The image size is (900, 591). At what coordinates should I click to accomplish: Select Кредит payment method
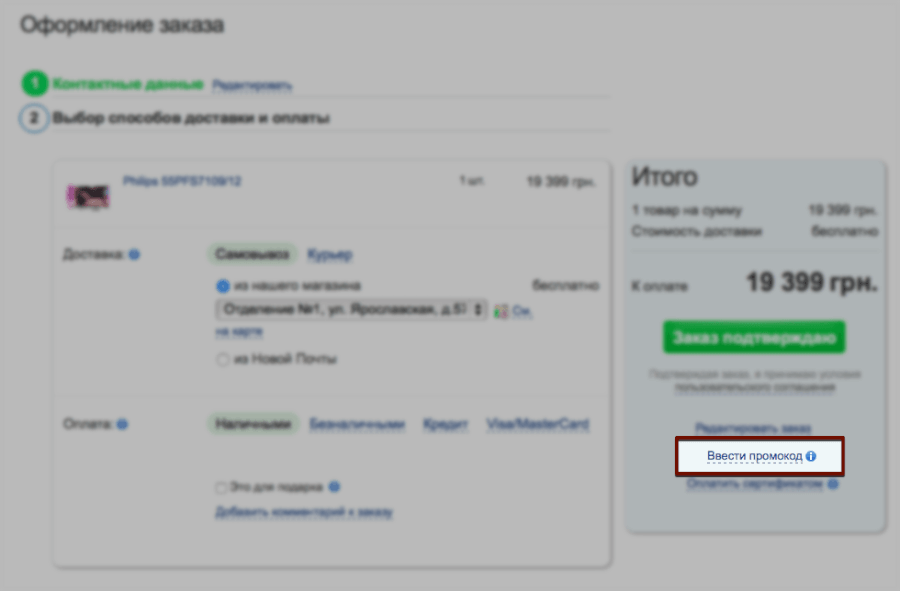[x=445, y=424]
